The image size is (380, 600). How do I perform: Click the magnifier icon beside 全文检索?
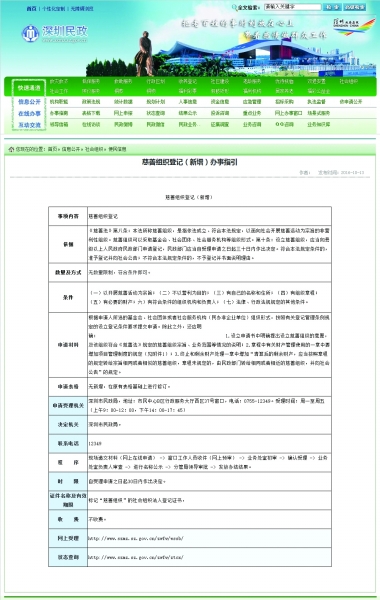[x=235, y=7]
